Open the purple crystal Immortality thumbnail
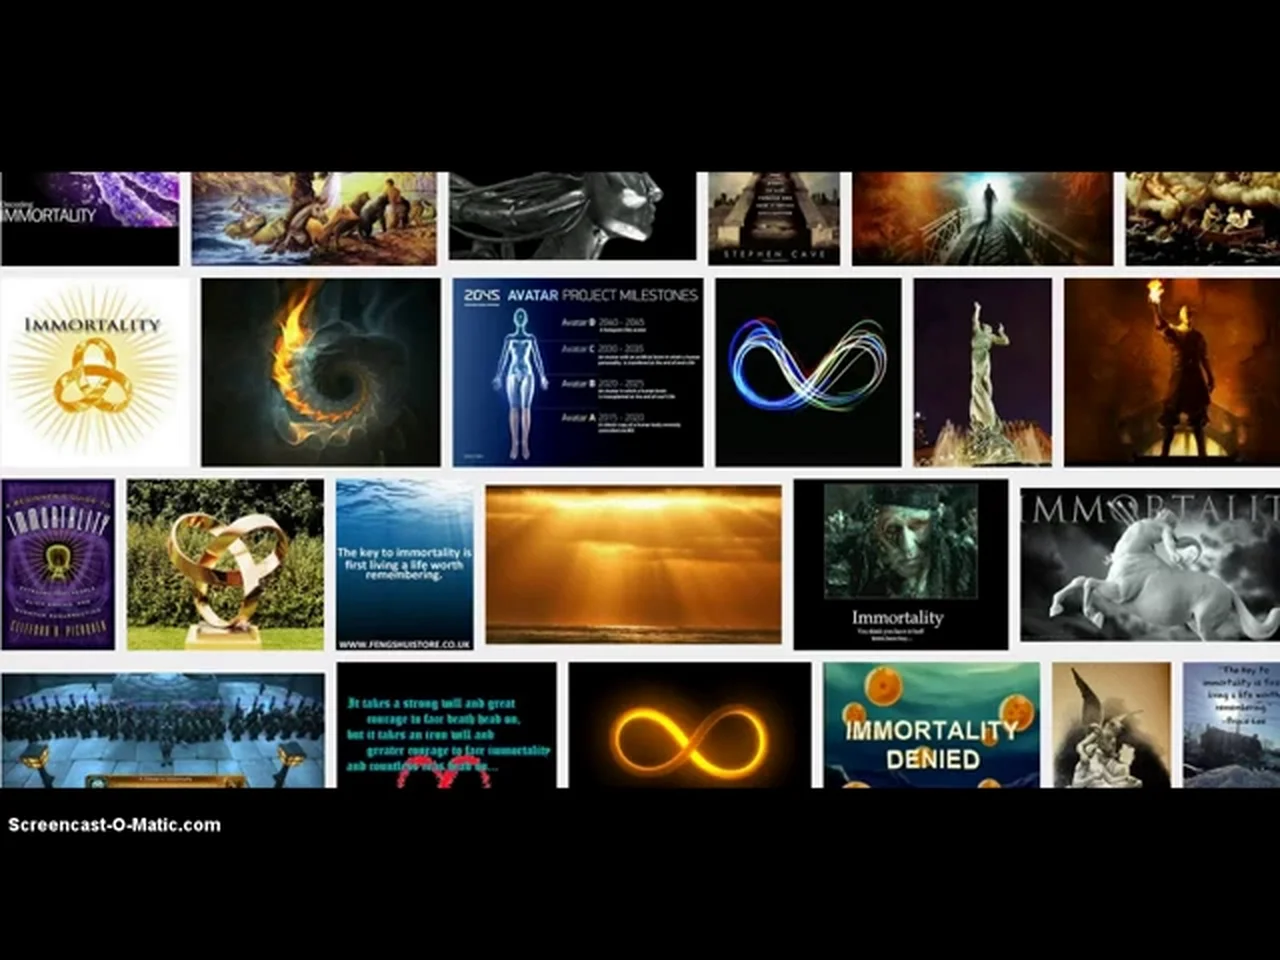Viewport: 1280px width, 960px height. point(90,217)
